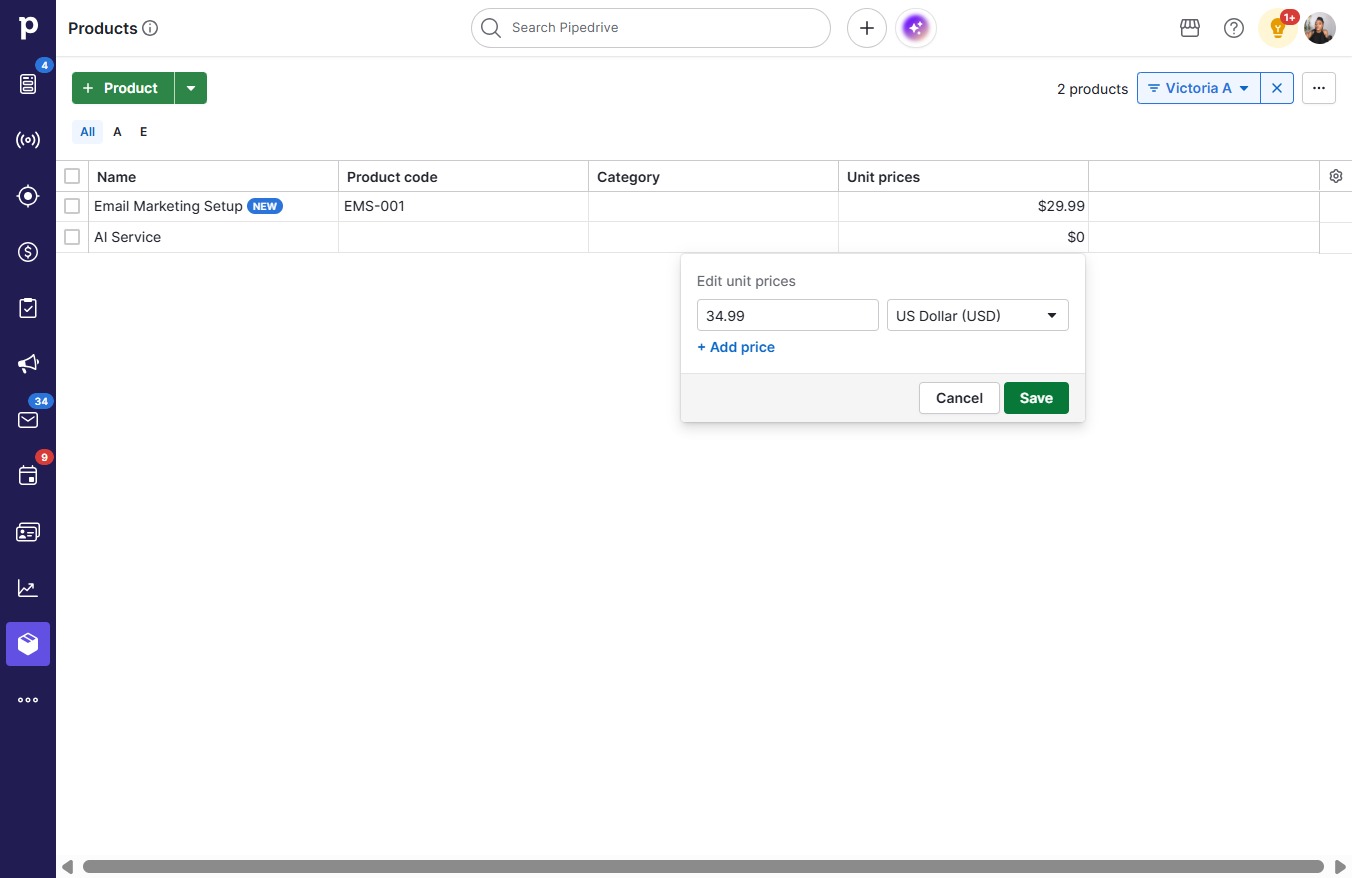Toggle the select all products checkbox

(72, 176)
